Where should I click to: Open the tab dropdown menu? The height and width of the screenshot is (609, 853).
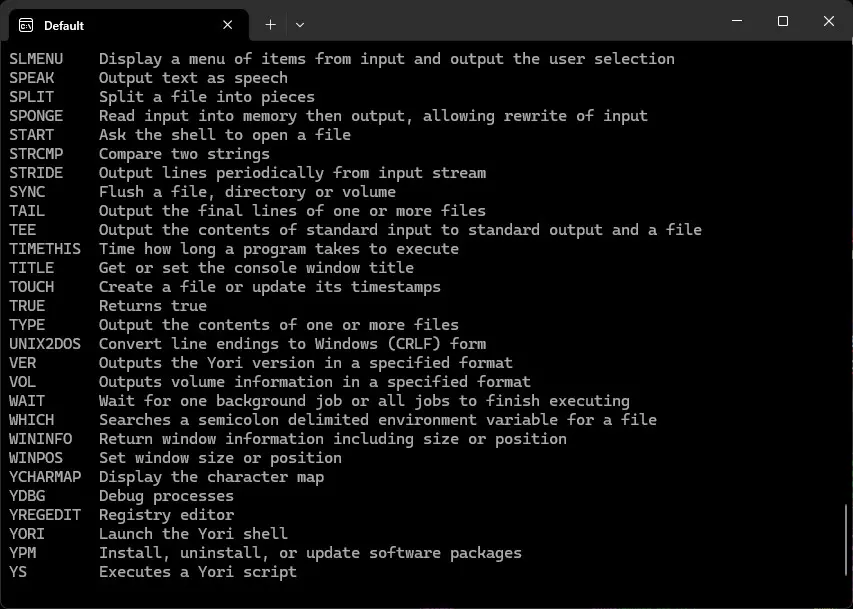[297, 24]
